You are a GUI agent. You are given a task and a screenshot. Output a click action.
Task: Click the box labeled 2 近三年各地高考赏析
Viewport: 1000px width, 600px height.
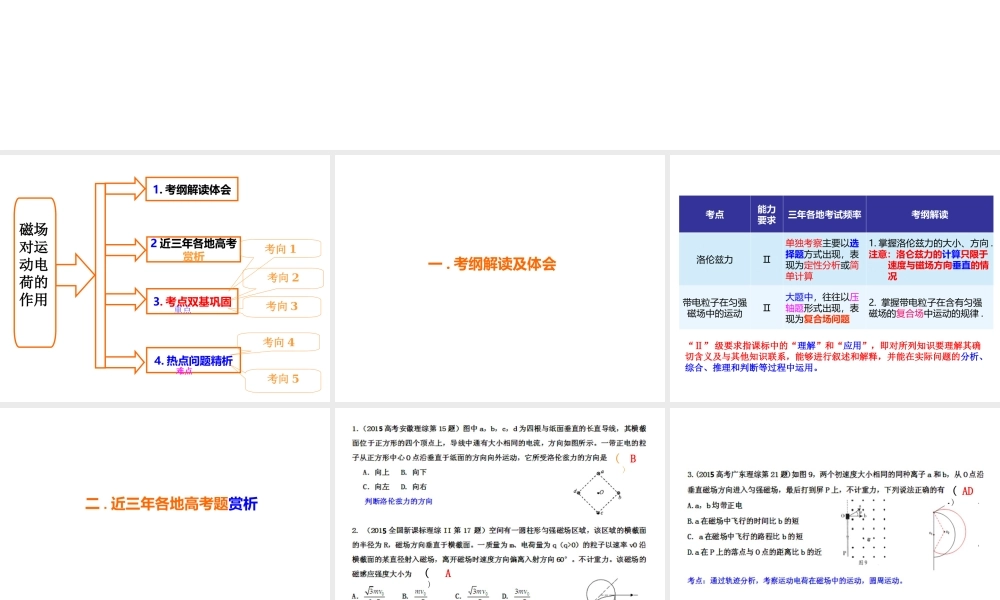[x=193, y=249]
